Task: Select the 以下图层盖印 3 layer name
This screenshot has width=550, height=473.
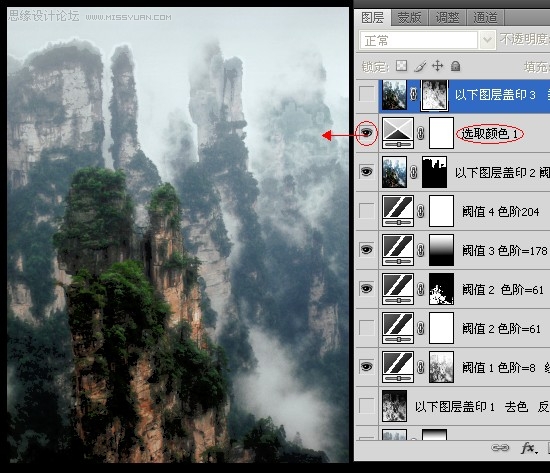Action: (x=495, y=95)
